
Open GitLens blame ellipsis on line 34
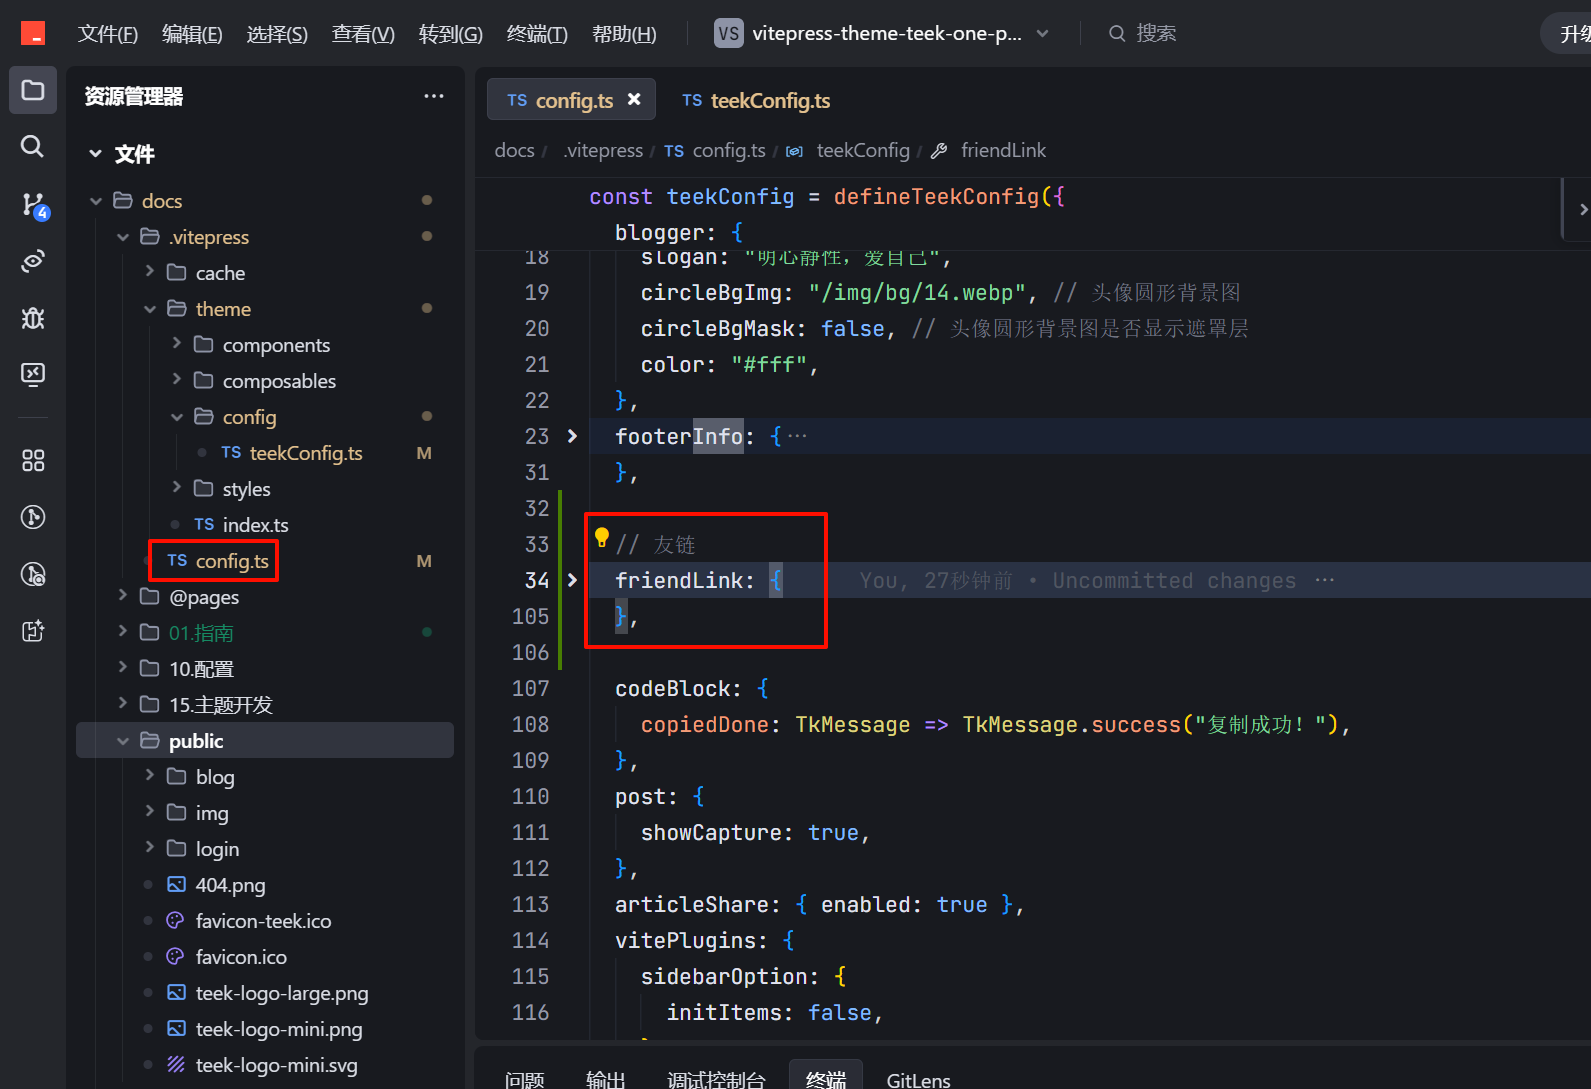click(1325, 580)
